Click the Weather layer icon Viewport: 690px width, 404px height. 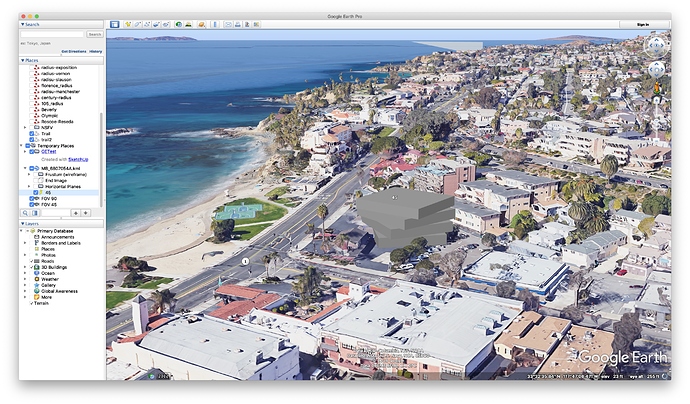click(37, 279)
